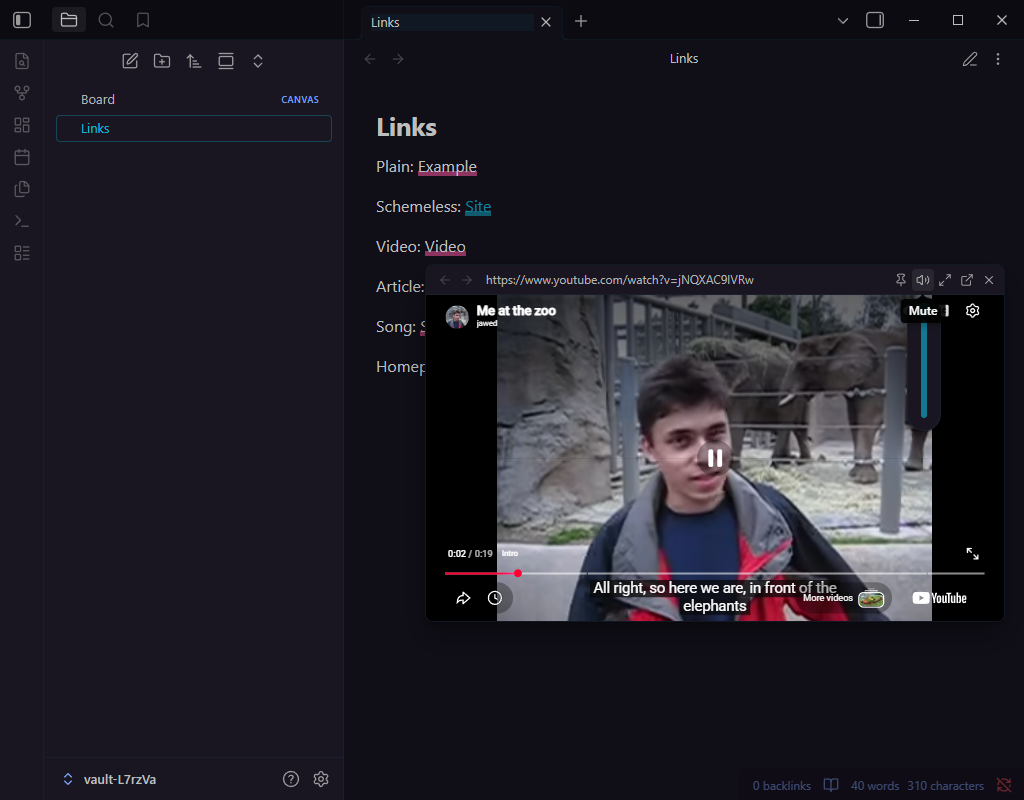This screenshot has width=1024, height=800.
Task: Change sort order in file explorer
Action: [194, 61]
